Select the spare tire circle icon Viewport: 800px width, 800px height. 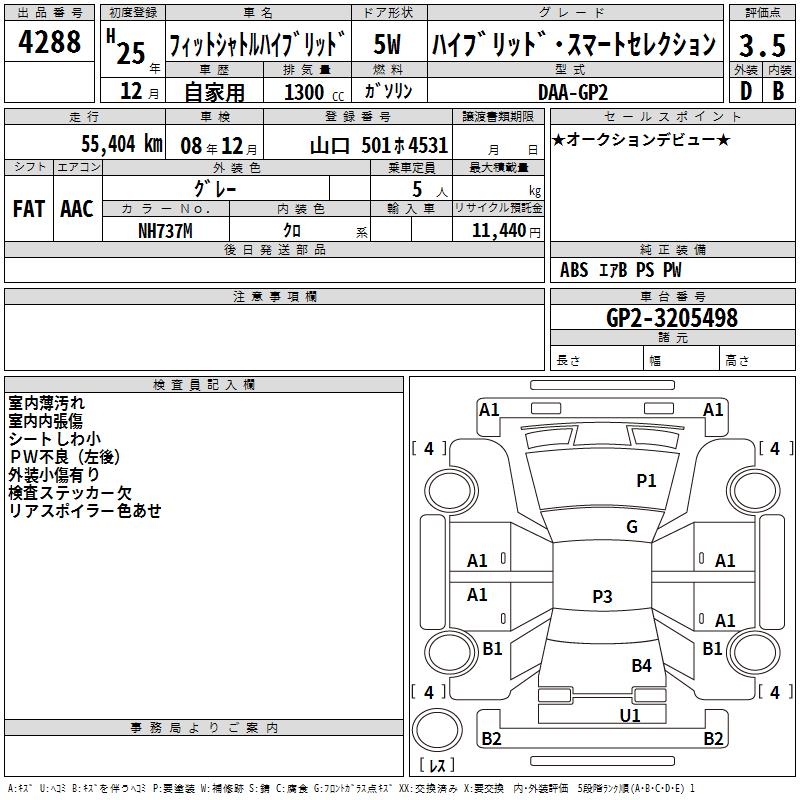point(438,727)
